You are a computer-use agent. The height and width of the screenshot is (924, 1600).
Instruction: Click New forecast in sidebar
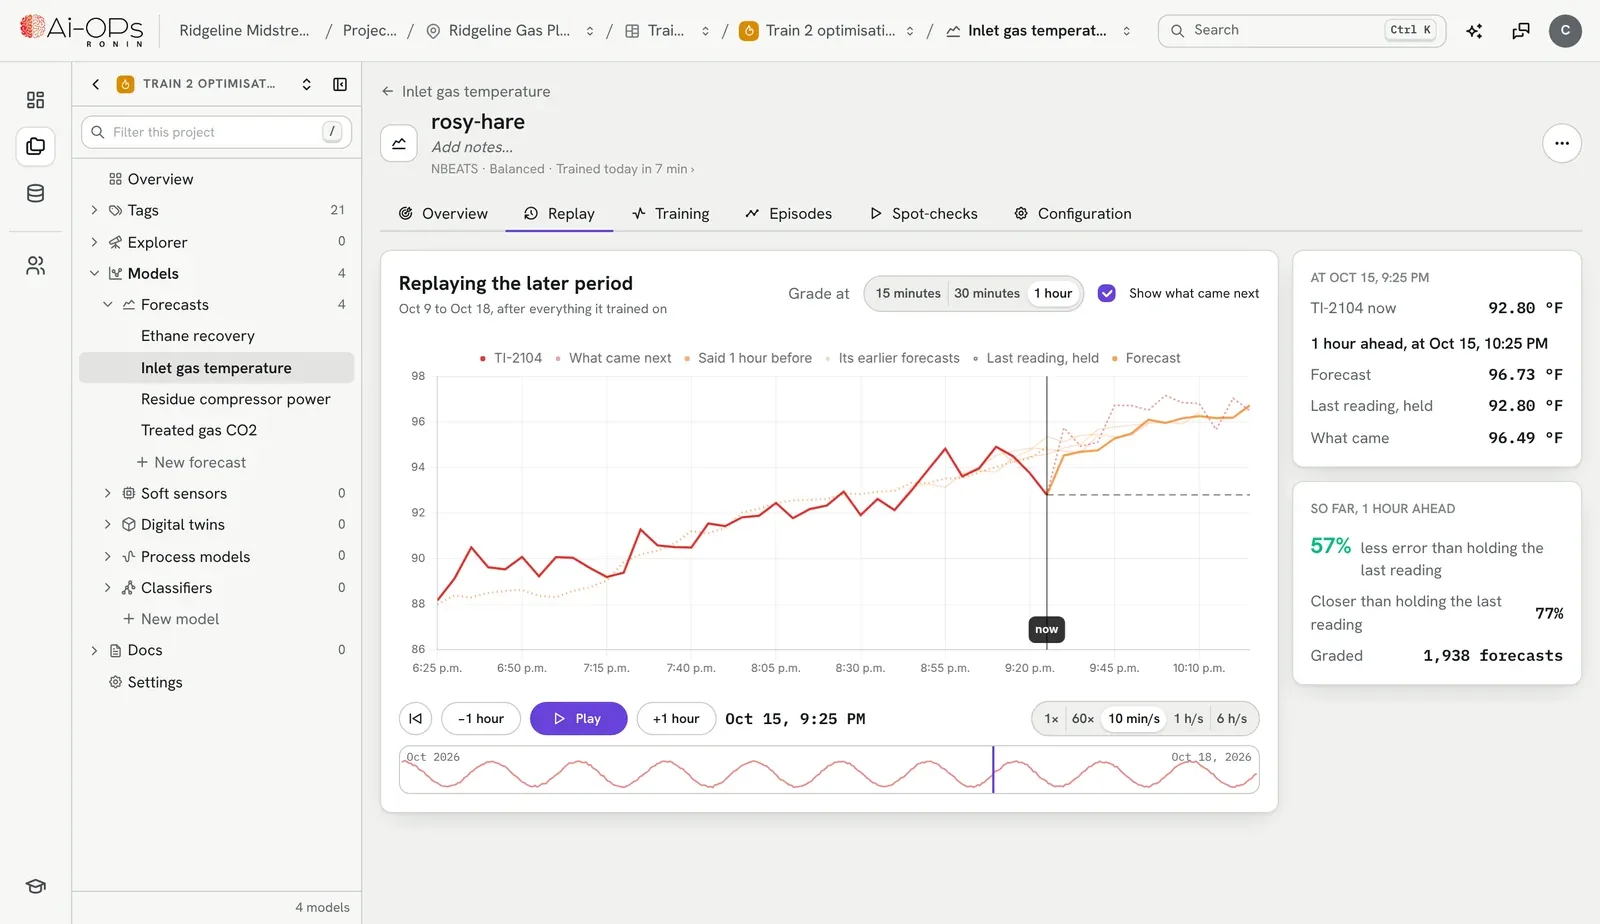coord(191,462)
